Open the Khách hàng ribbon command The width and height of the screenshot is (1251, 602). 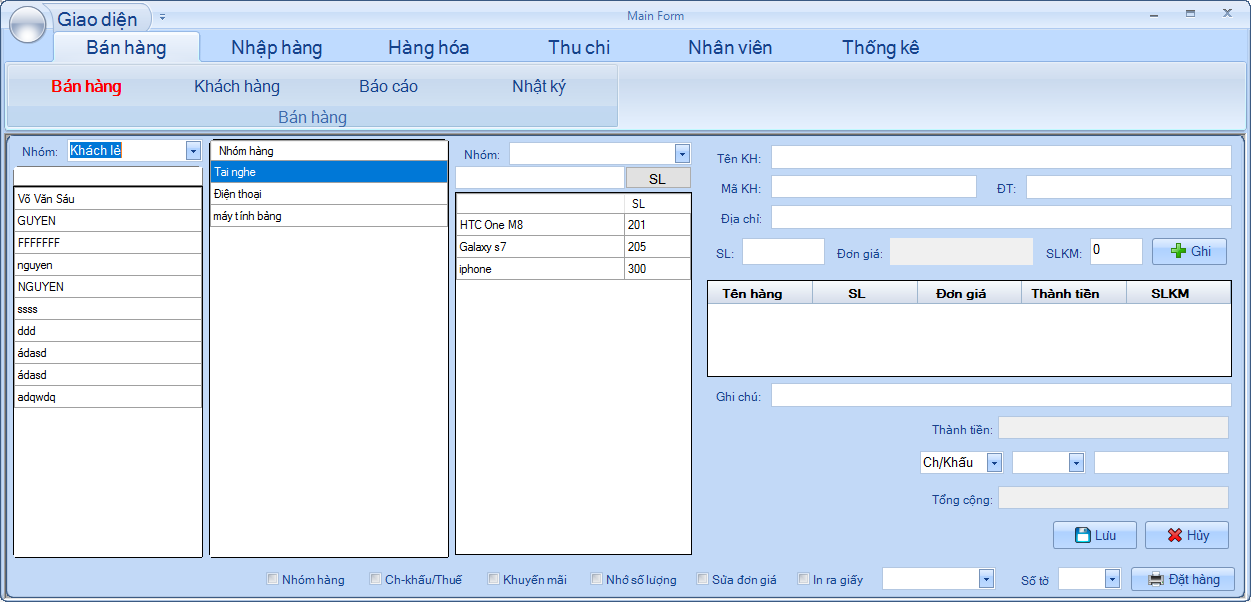point(237,86)
